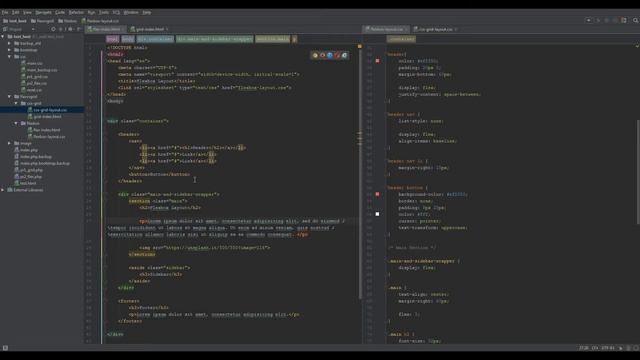Expand the image folder
This screenshot has height=360, width=640.
click(x=9, y=143)
